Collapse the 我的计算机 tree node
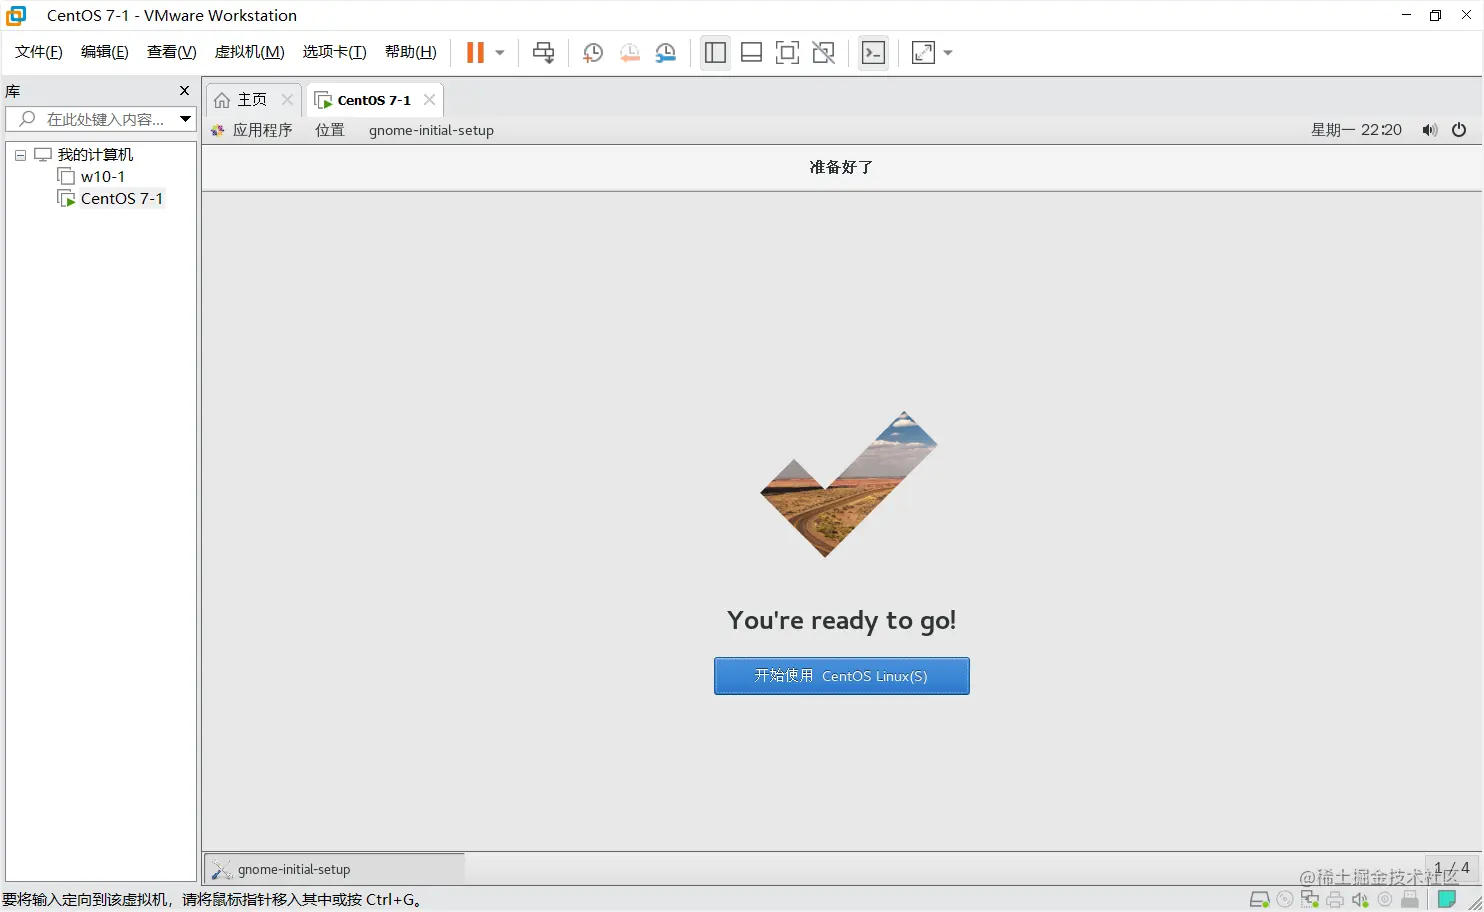This screenshot has width=1484, height=912. (20, 155)
